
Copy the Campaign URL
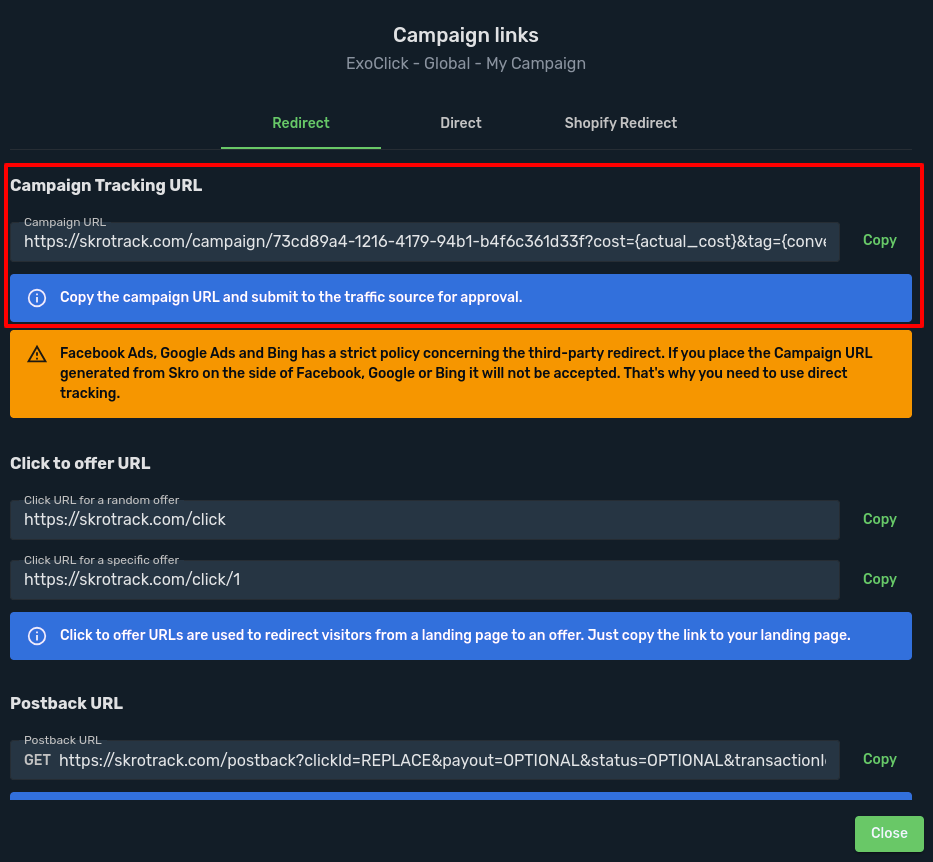coord(879,240)
